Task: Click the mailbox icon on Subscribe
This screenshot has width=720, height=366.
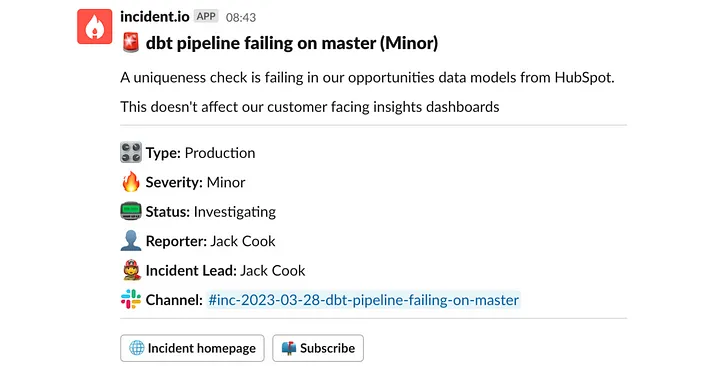Action: (x=289, y=348)
